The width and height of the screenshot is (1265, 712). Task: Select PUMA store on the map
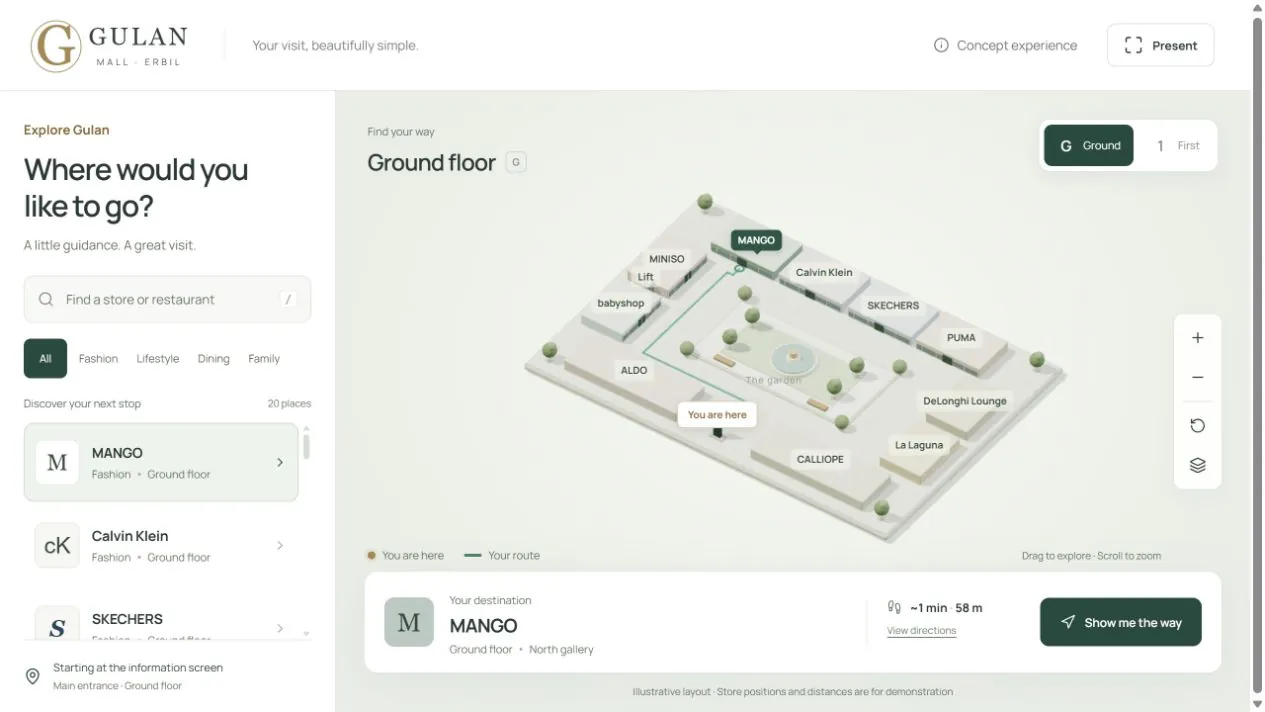click(x=961, y=337)
